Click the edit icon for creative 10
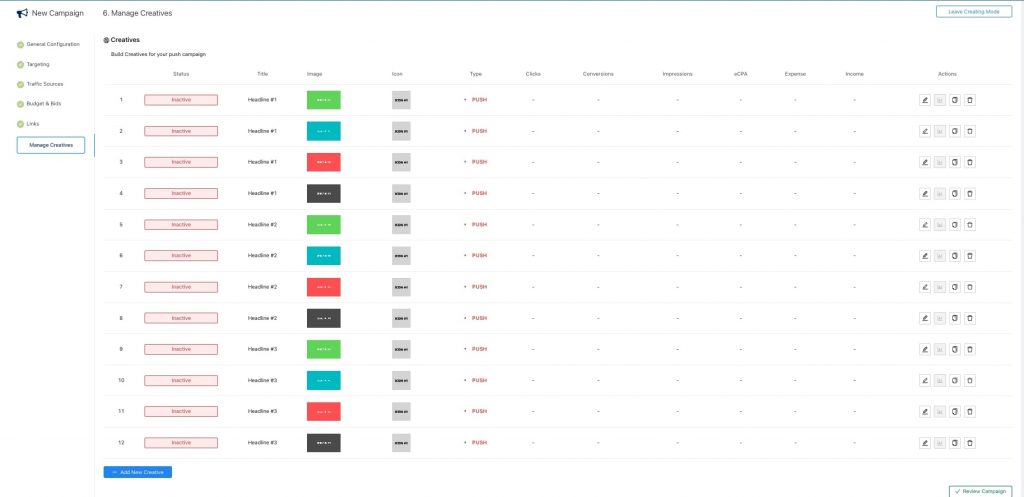 [925, 380]
